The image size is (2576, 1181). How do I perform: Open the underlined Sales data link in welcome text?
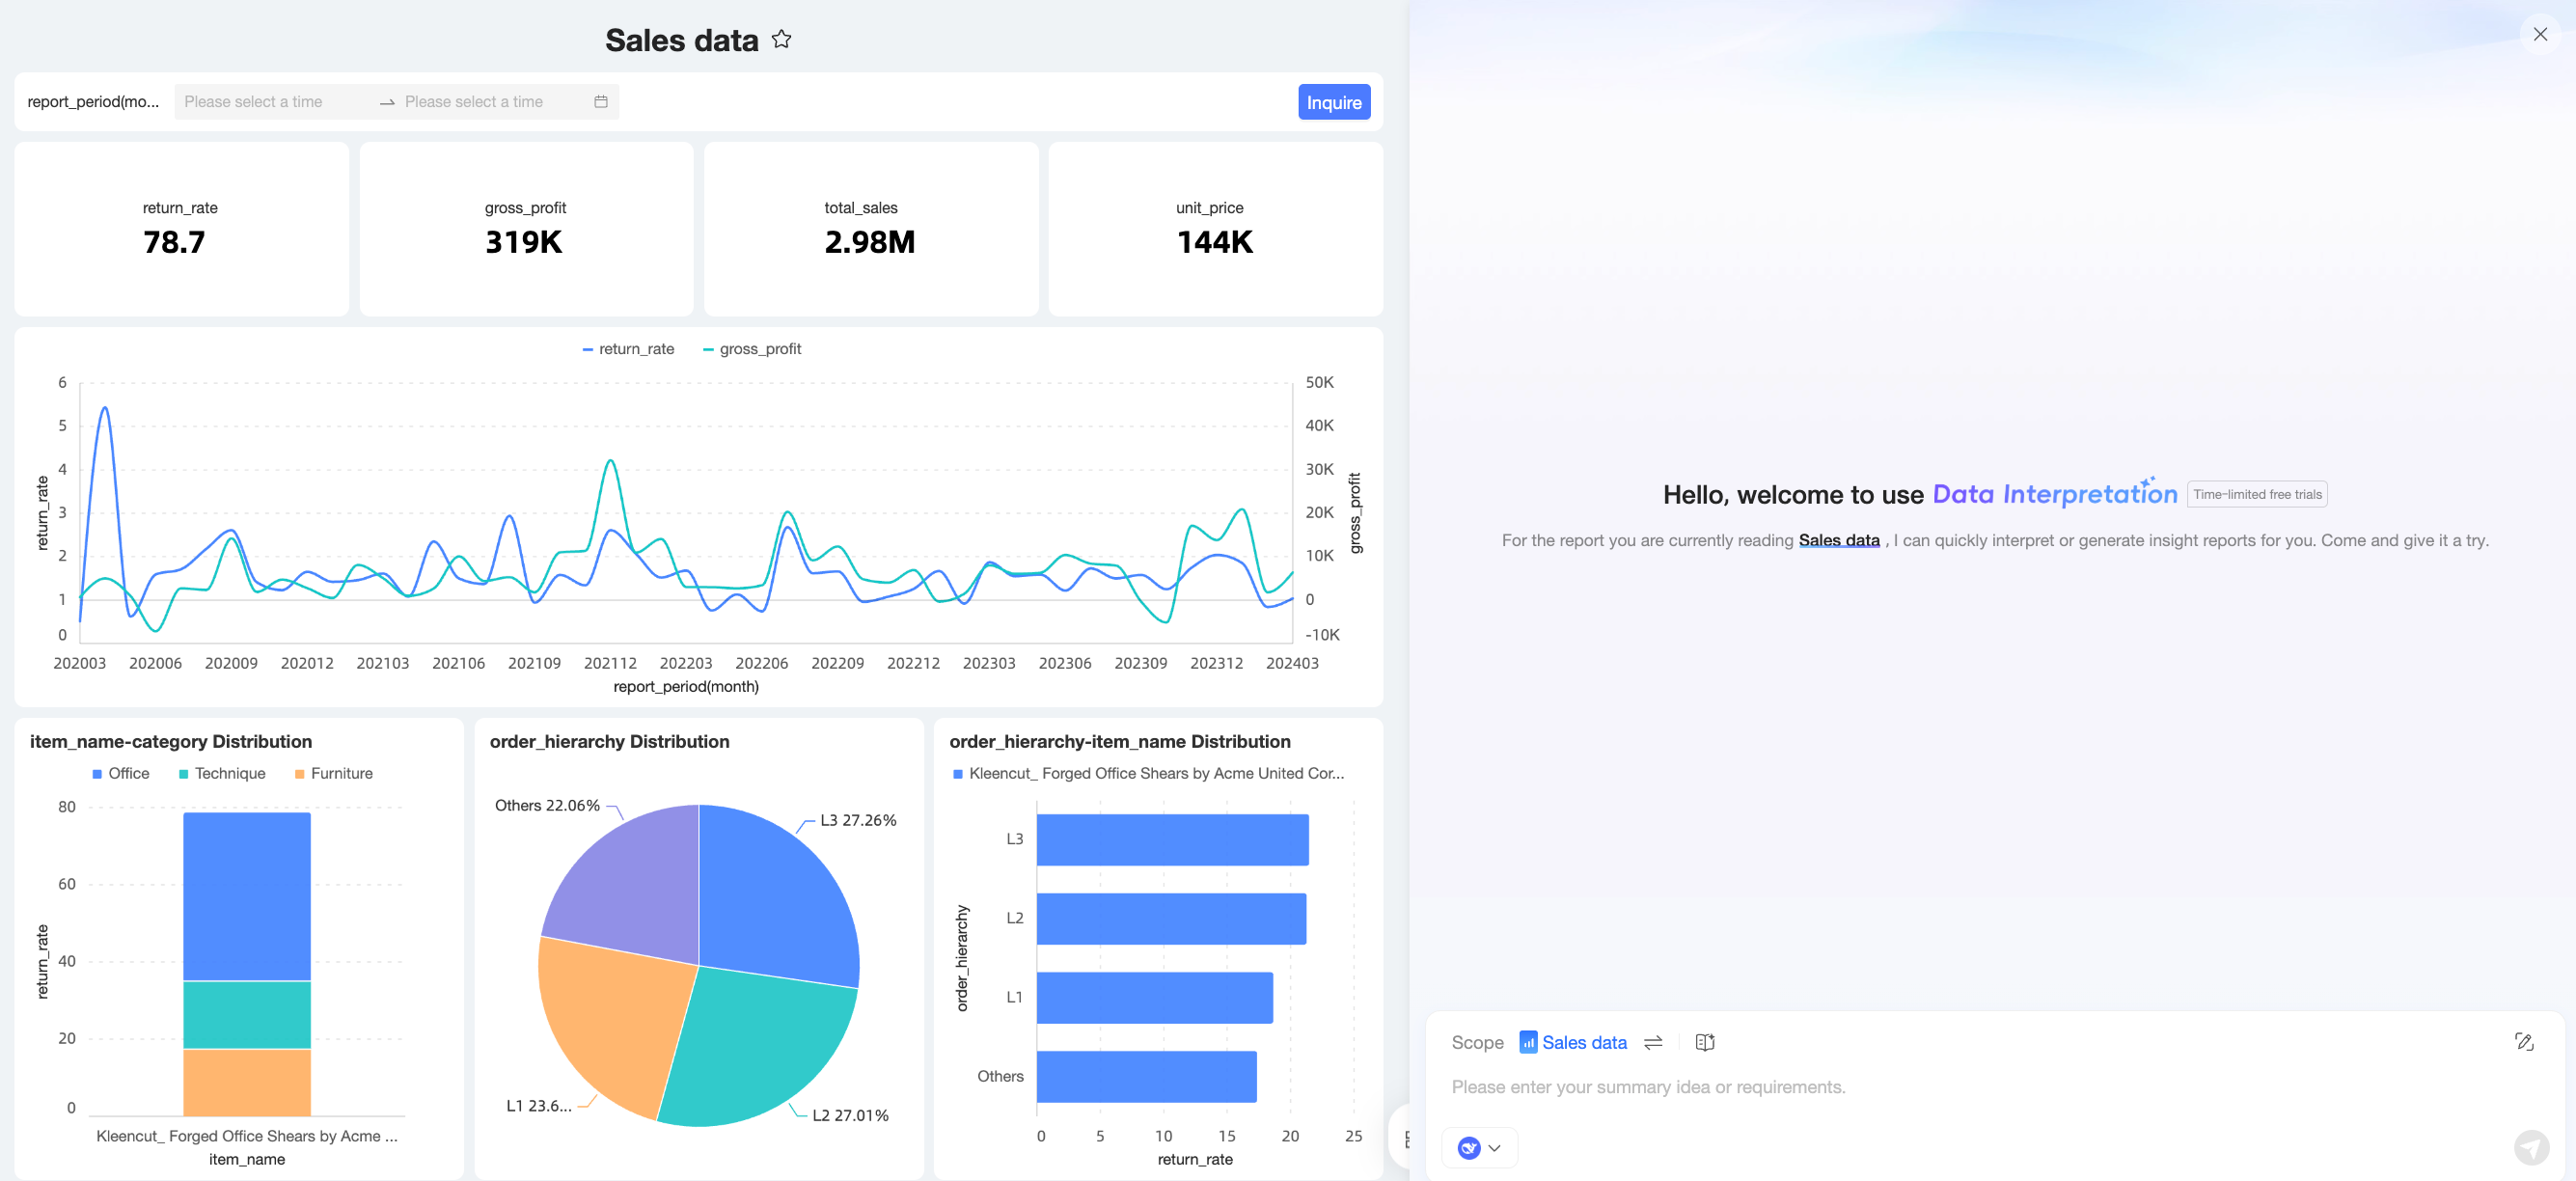[x=1839, y=540]
